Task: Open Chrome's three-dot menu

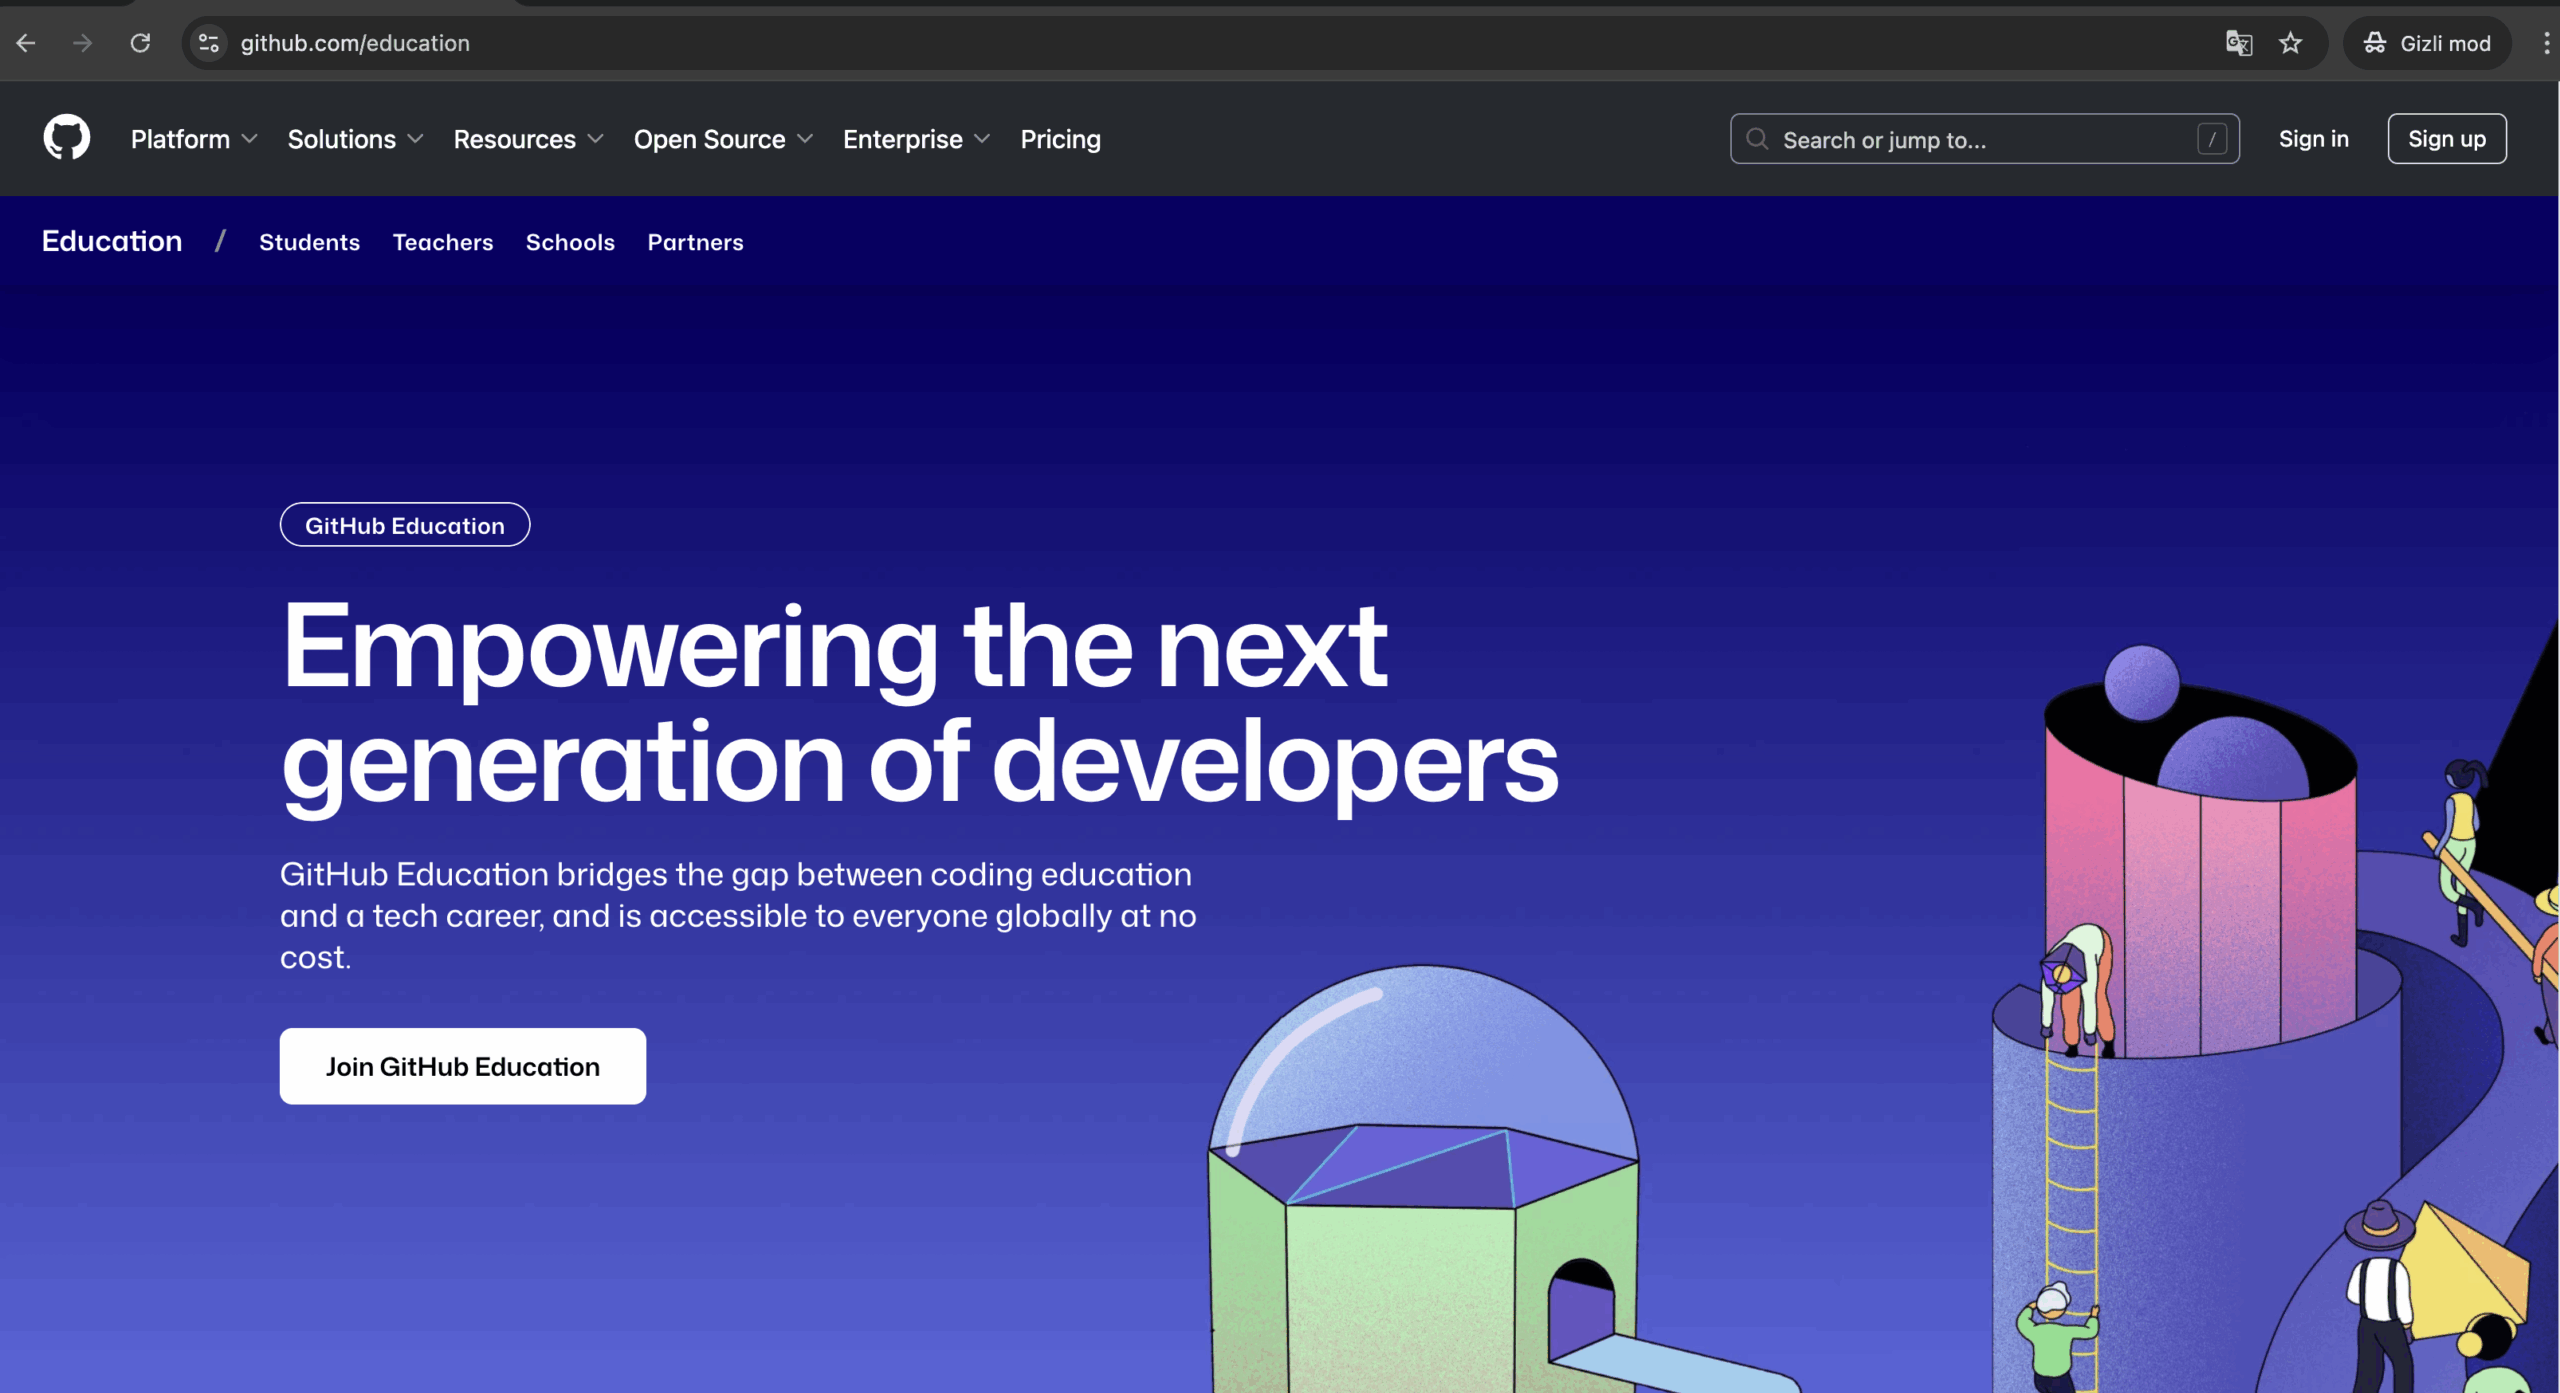Action: tap(2545, 43)
